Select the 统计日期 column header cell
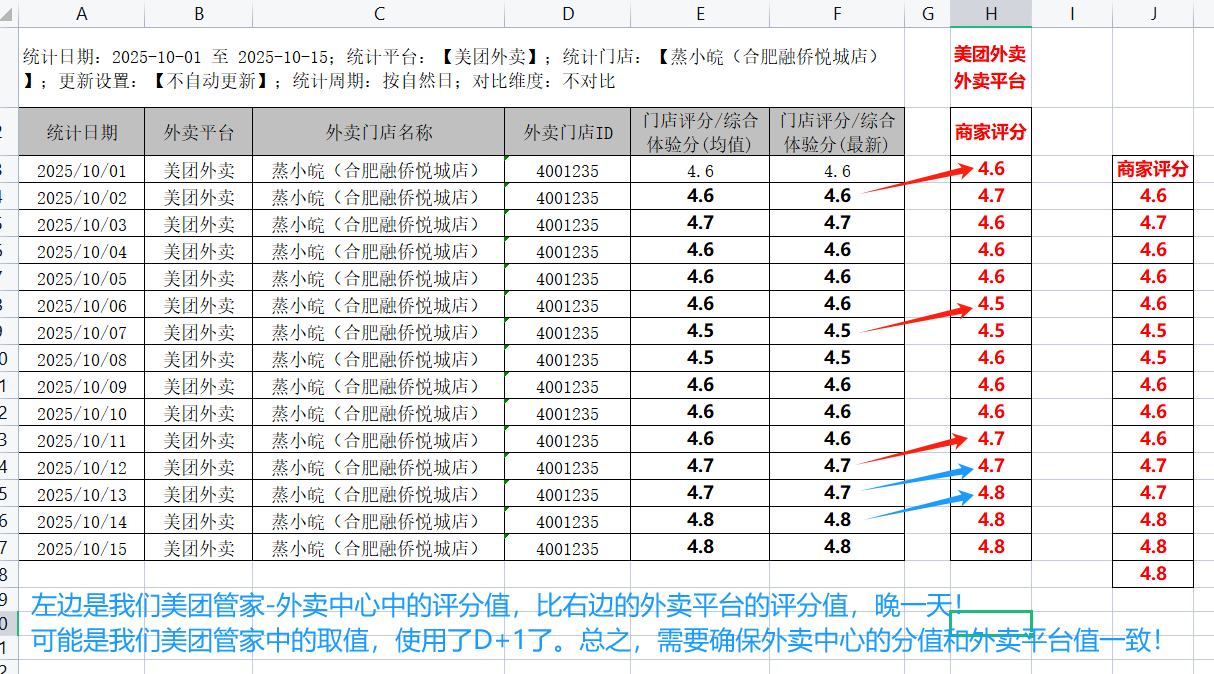Image resolution: width=1214 pixels, height=674 pixels. pyautogui.click(x=81, y=131)
